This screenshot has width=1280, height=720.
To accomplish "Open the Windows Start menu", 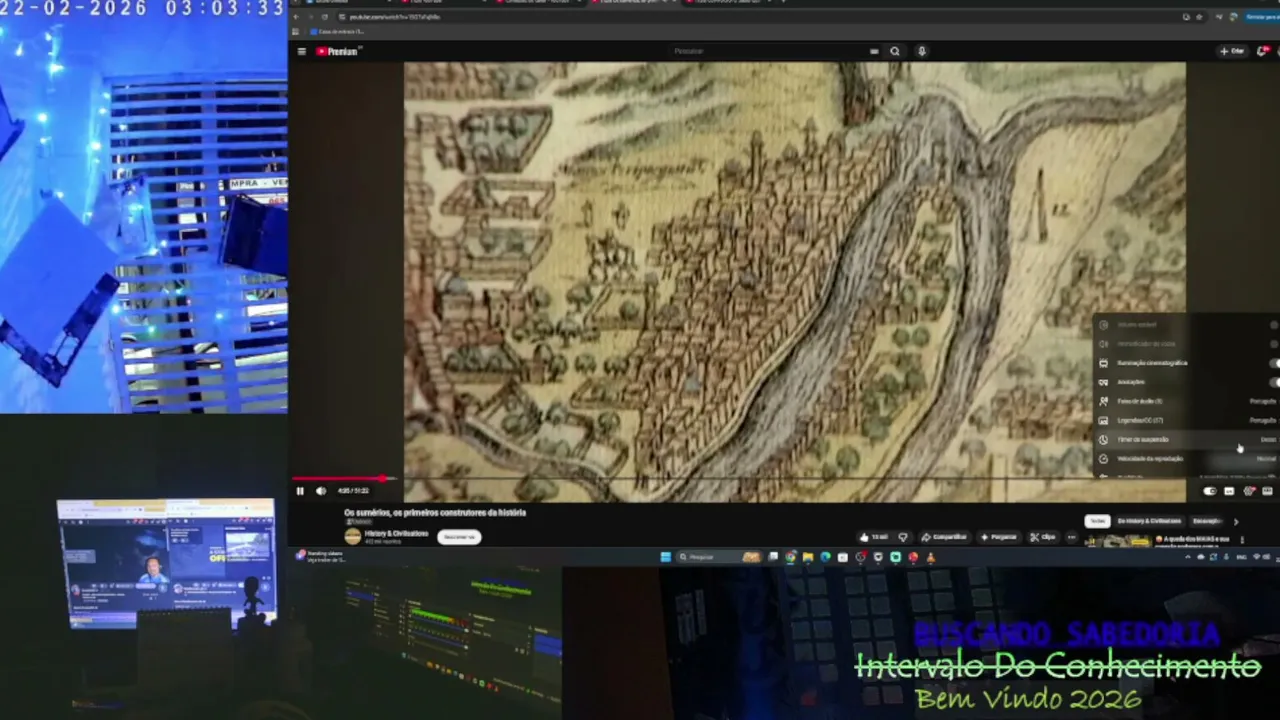I will coord(666,557).
